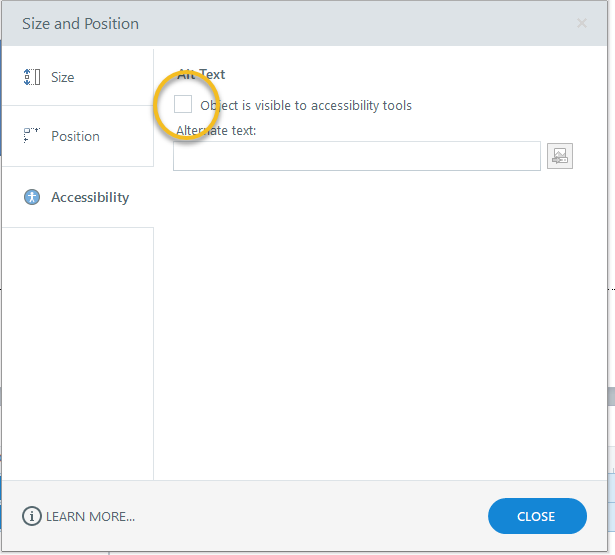
Task: Select the Accessibility tab label
Action: [x=90, y=197]
